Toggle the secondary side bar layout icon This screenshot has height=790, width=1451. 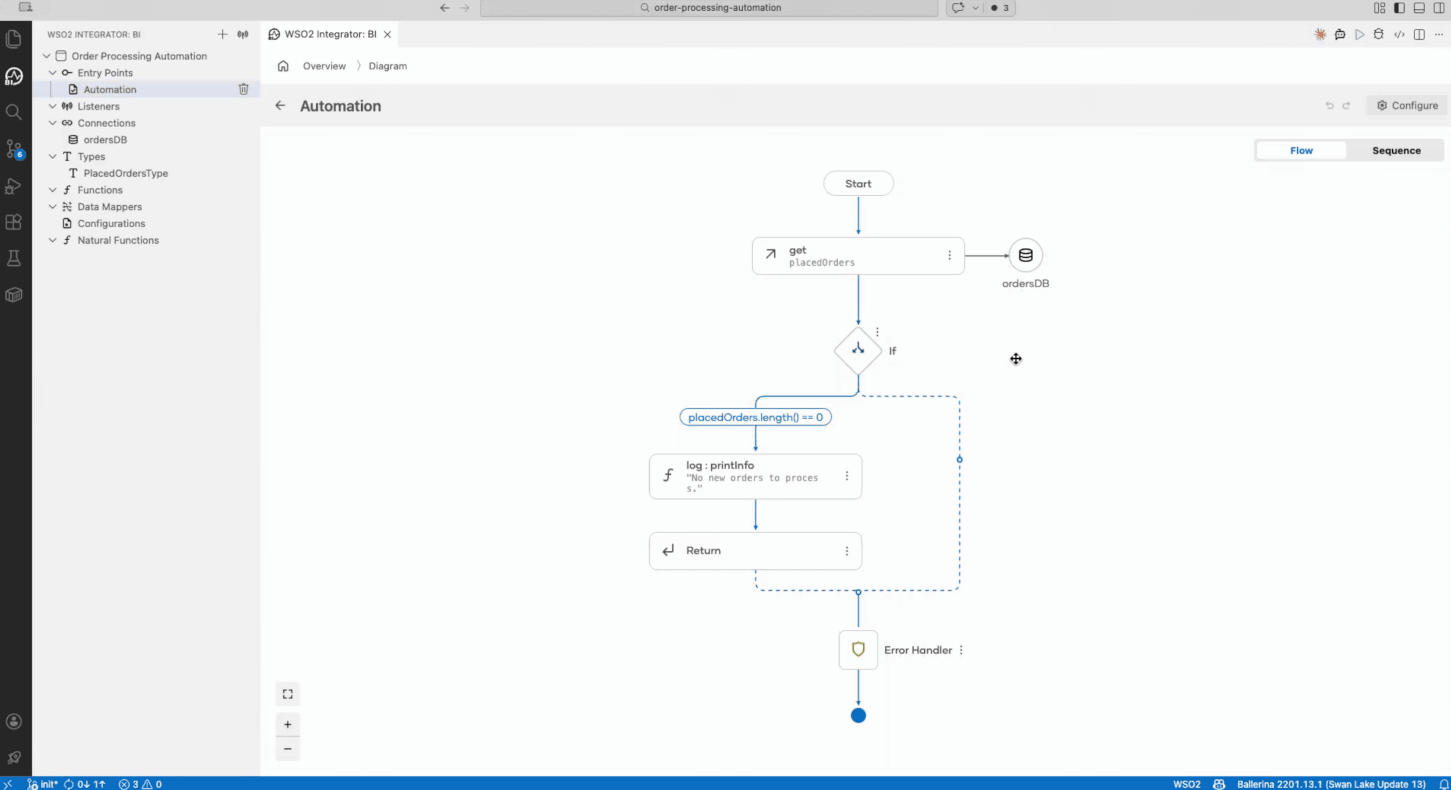(1437, 8)
